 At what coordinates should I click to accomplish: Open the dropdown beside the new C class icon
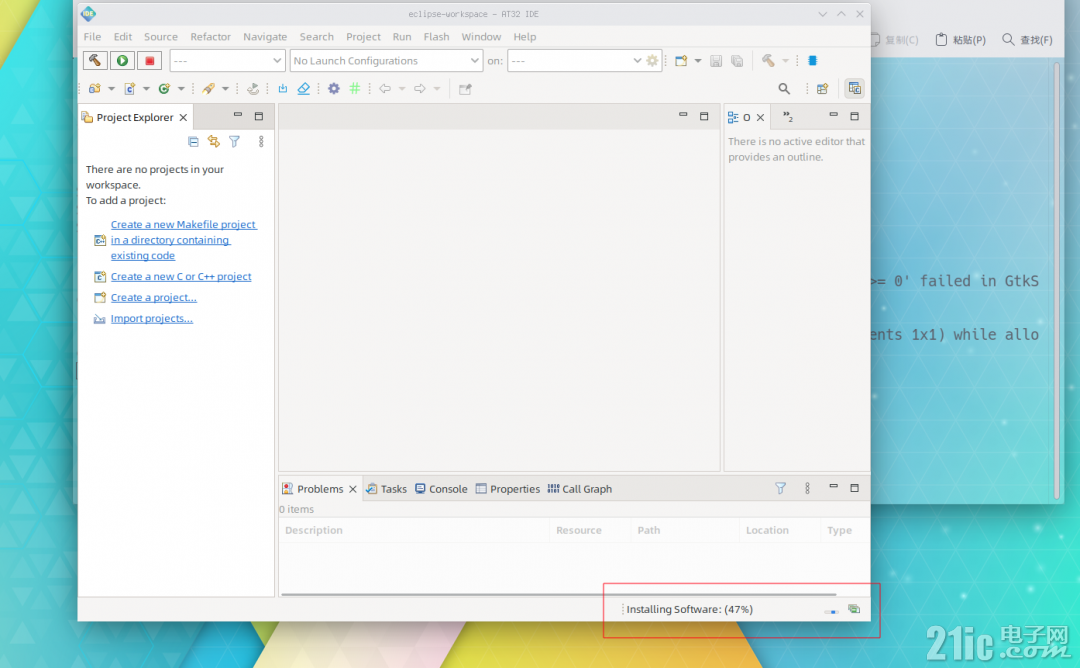[x=181, y=88]
